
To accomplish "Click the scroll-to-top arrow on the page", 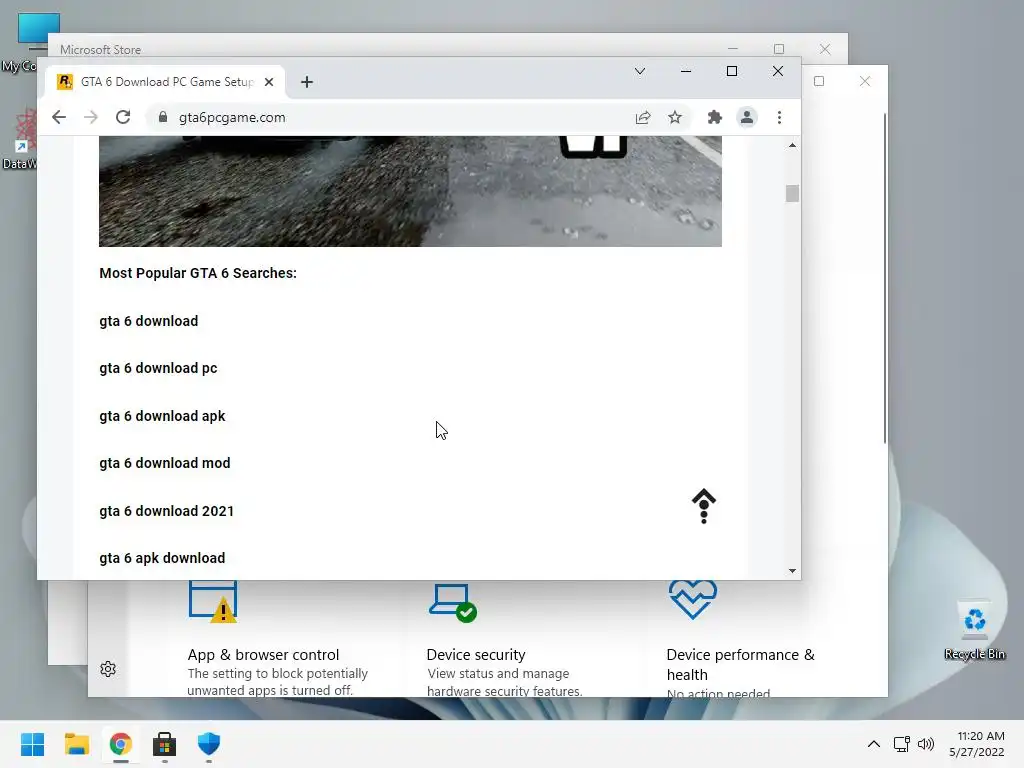I will click(x=703, y=506).
